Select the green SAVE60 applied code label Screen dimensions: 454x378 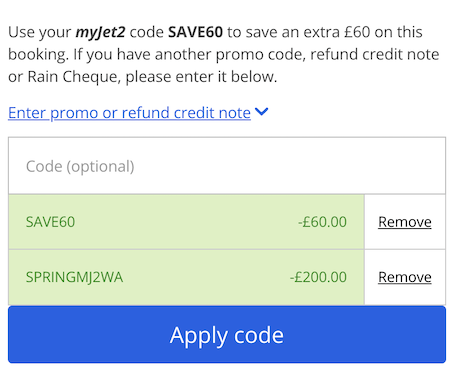(x=51, y=222)
